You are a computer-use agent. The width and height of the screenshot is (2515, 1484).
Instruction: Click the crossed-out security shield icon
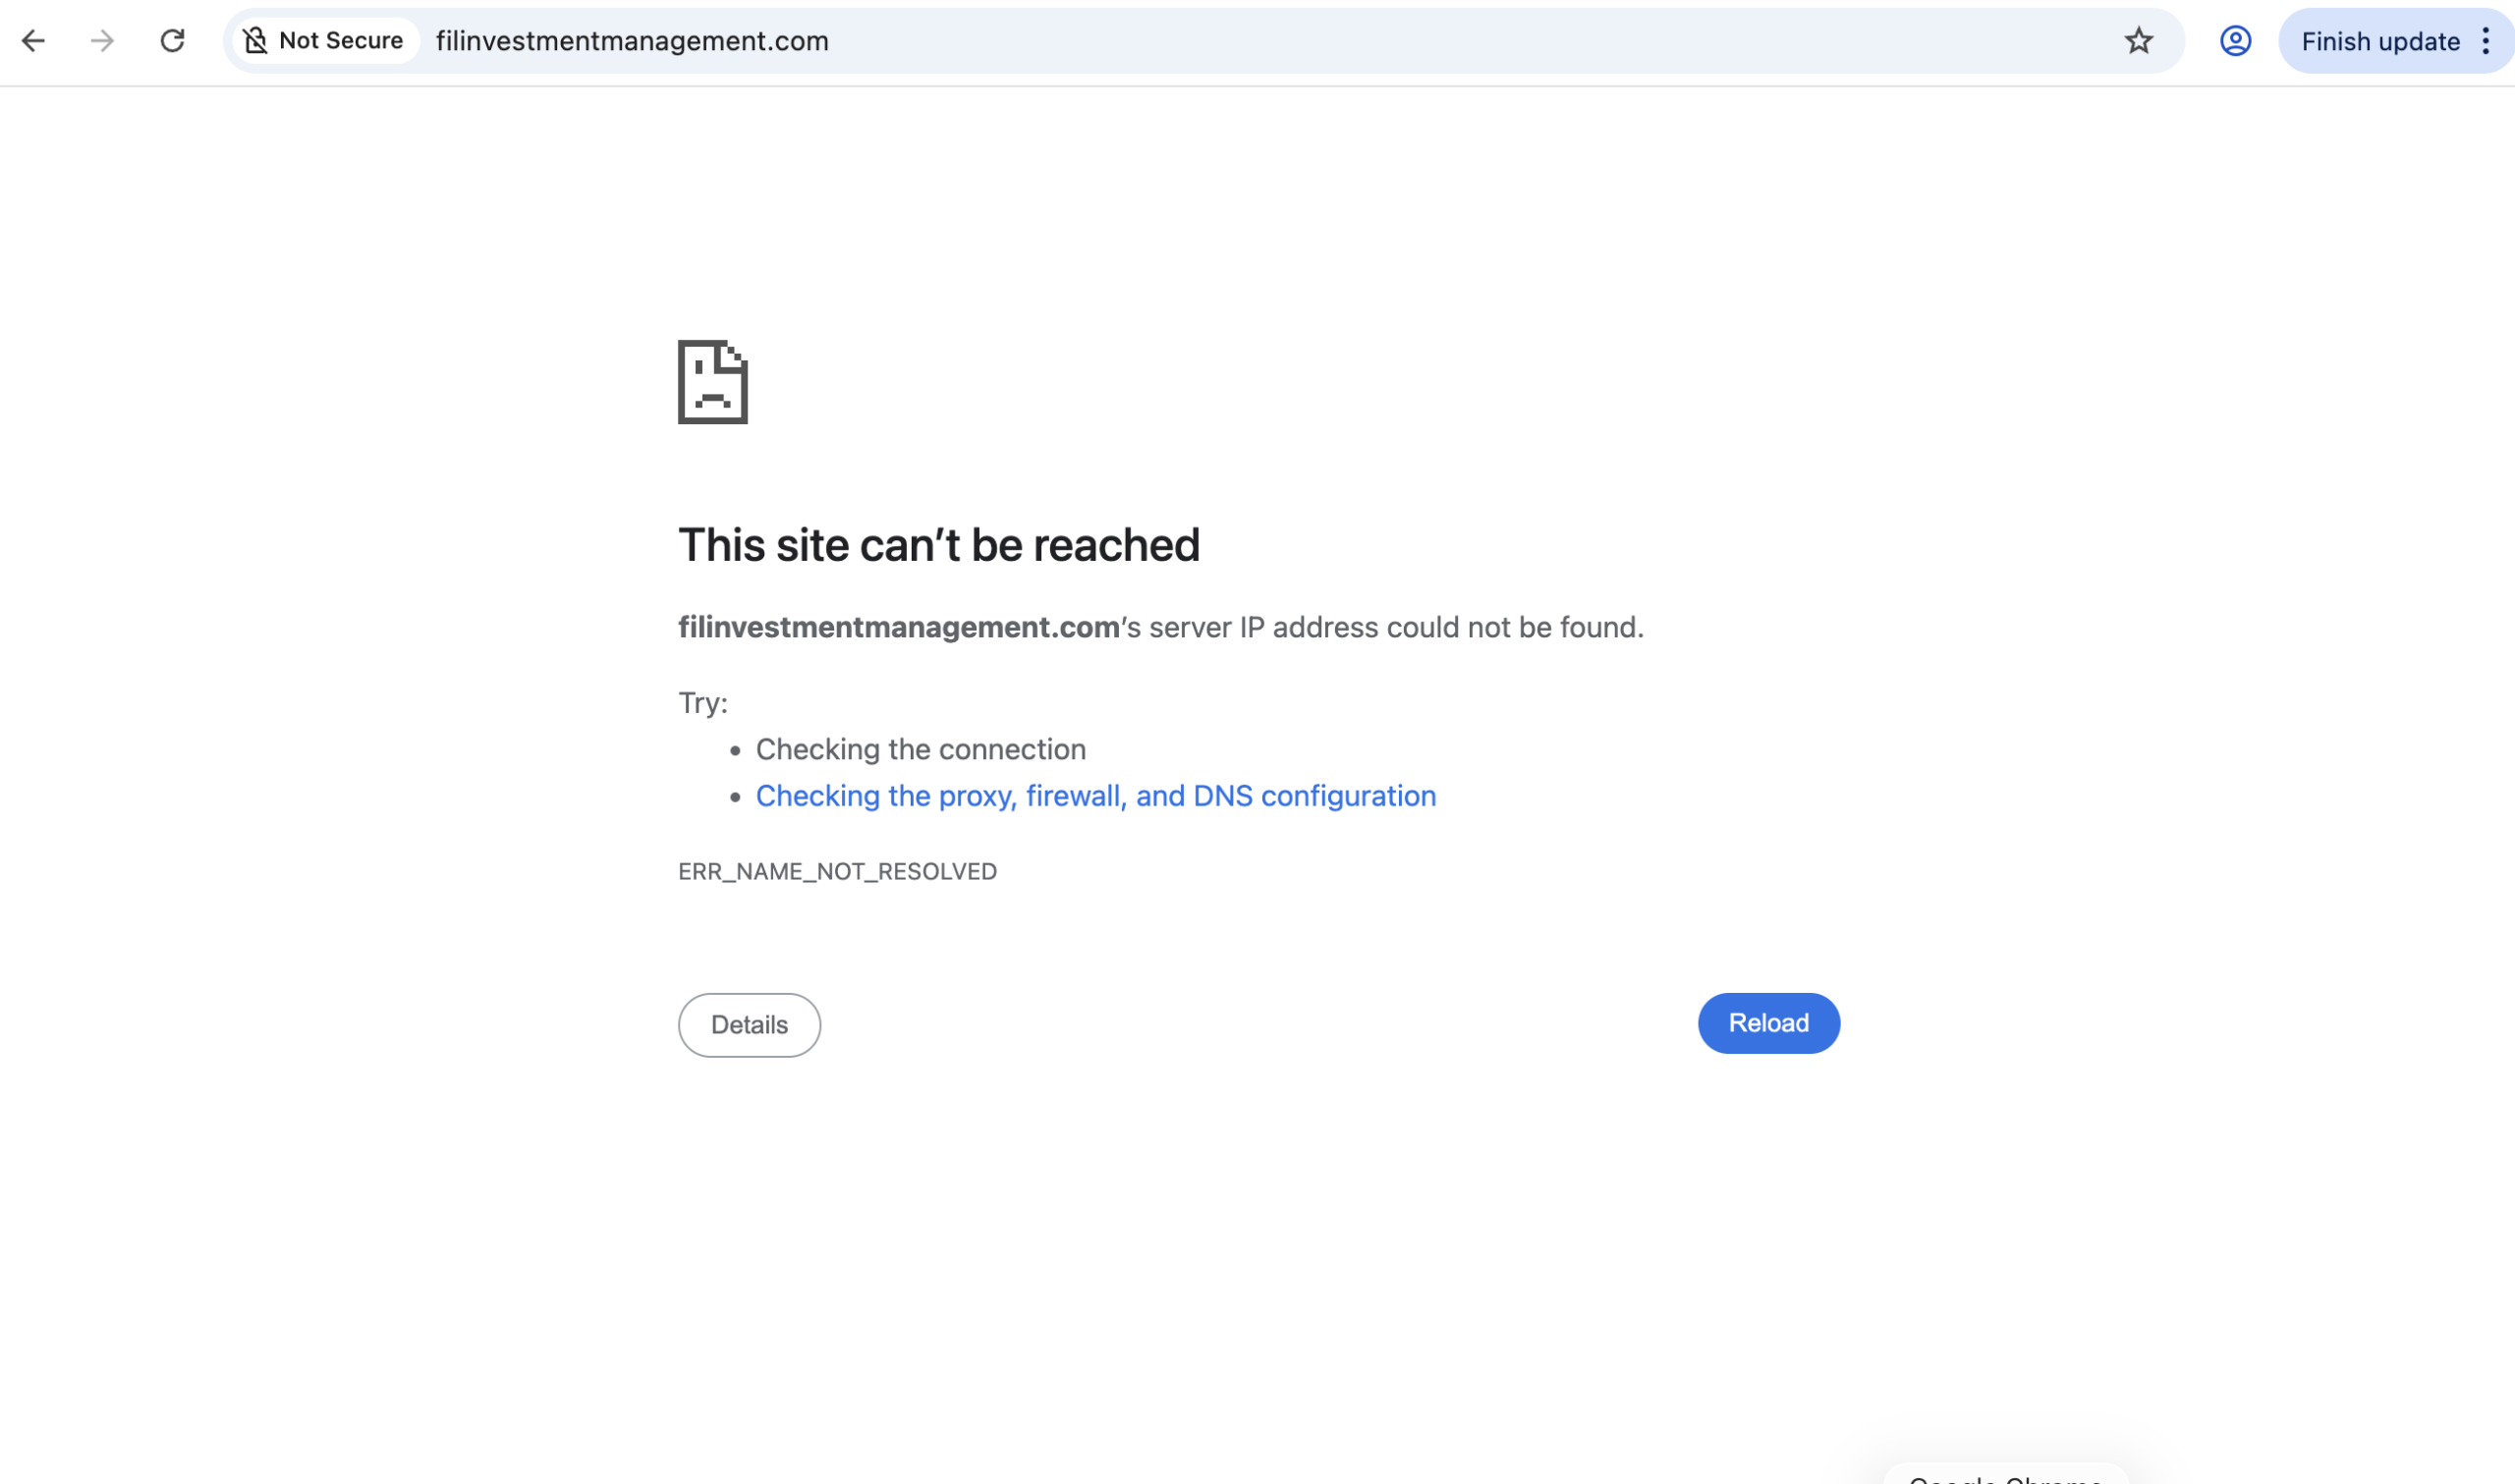pyautogui.click(x=257, y=40)
